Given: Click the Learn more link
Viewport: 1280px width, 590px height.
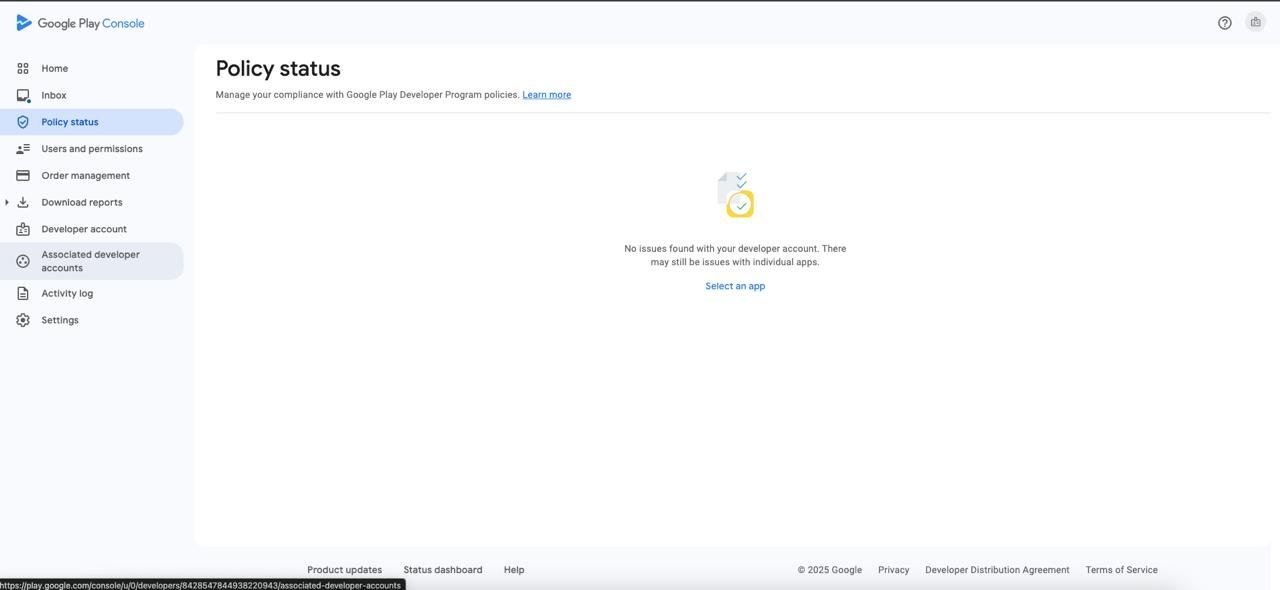Looking at the screenshot, I should [547, 95].
